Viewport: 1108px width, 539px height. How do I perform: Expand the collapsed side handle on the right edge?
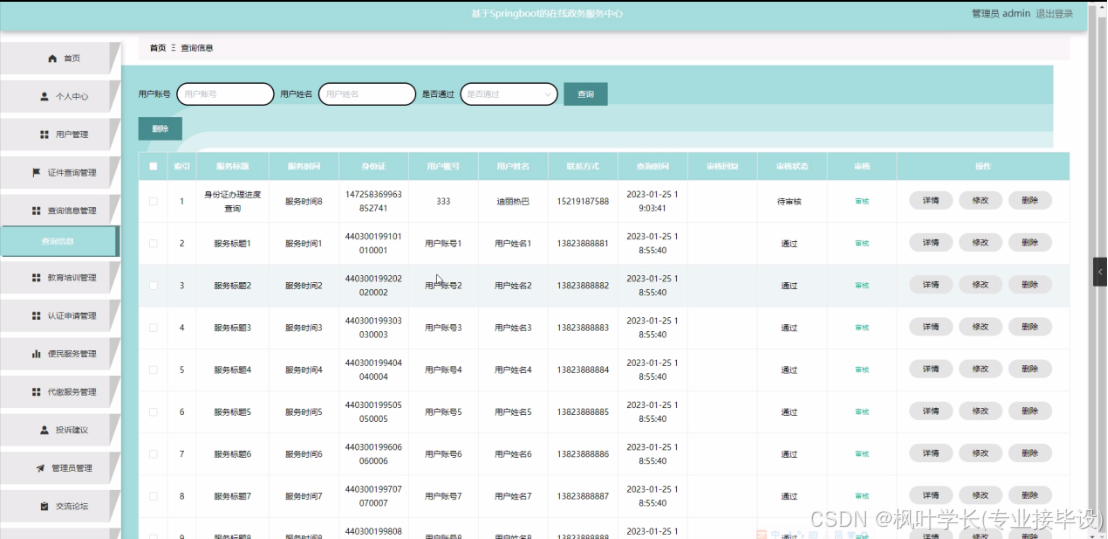click(x=1100, y=272)
